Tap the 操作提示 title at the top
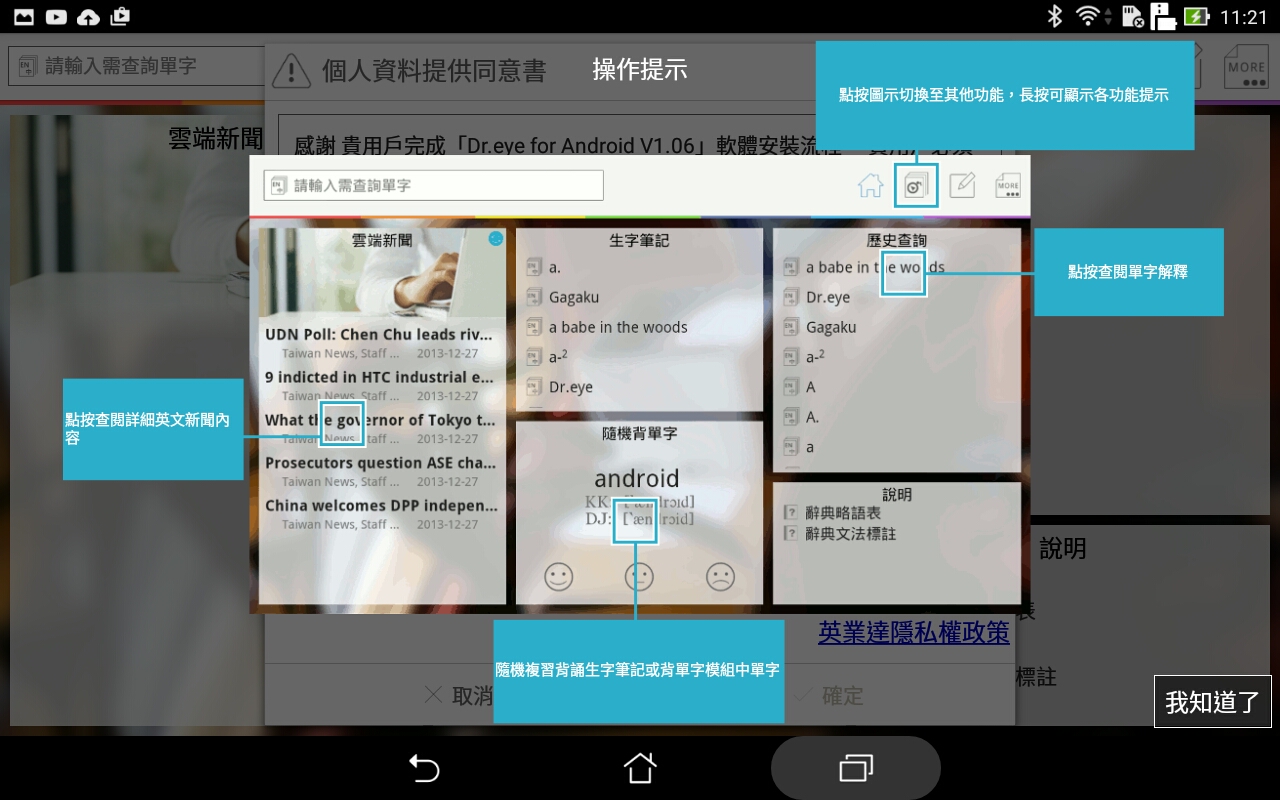The width and height of the screenshot is (1280, 800). point(640,69)
